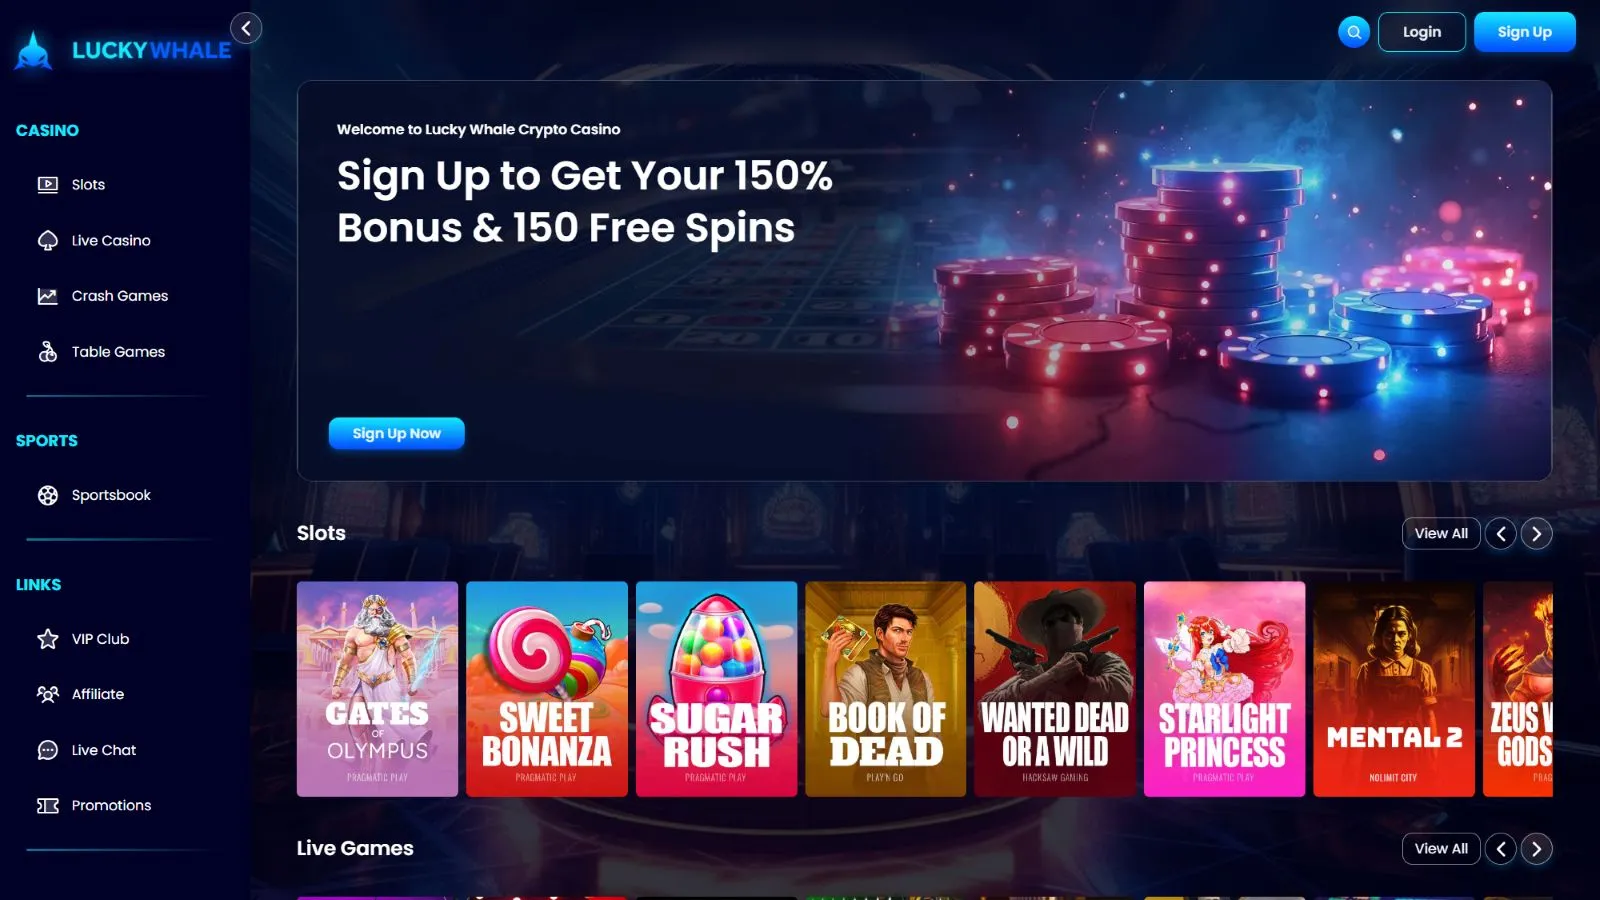Viewport: 1600px width, 900px height.
Task: Click the search magnifier icon
Action: 1354,32
